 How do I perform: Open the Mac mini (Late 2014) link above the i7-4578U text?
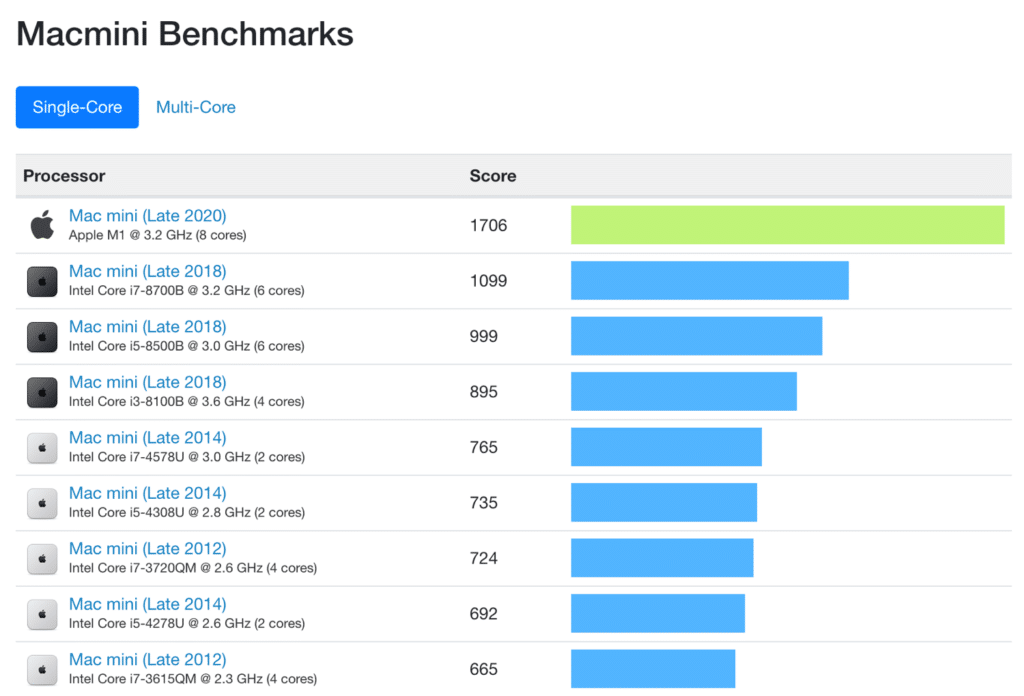tap(147, 437)
